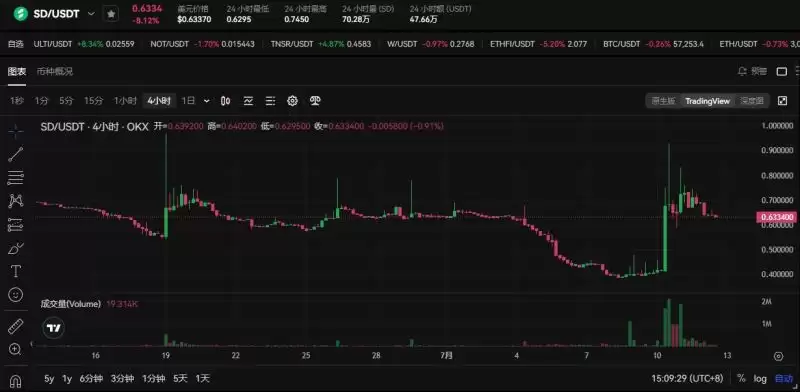Screen dimensions: 800x392
Task: Open the forecasting and measurement tool
Action: 16,225
